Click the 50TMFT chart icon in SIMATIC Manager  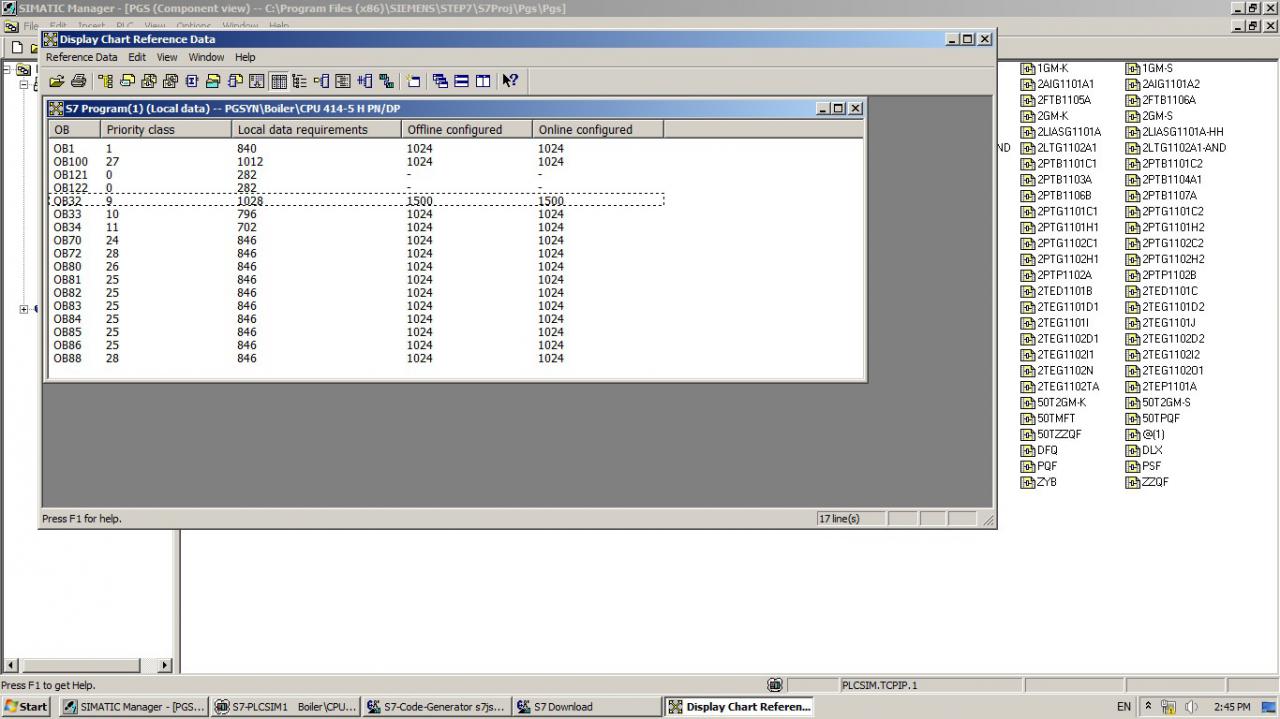1027,419
